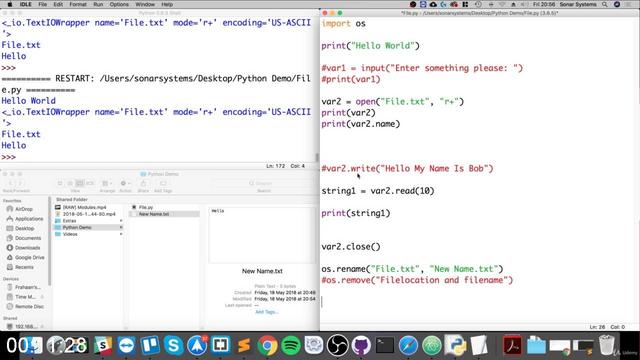Click the string1 = var2.read(10) line
640x360 pixels.
coord(378,191)
